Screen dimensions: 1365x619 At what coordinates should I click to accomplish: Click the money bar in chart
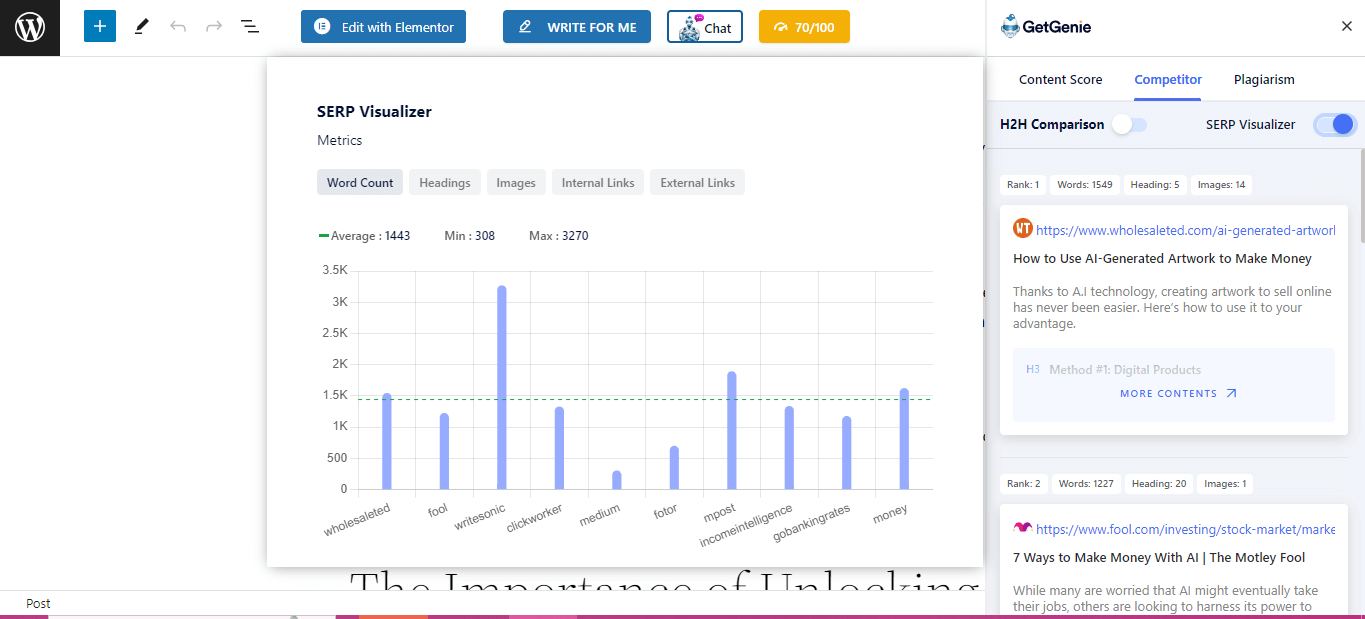pyautogui.click(x=904, y=439)
